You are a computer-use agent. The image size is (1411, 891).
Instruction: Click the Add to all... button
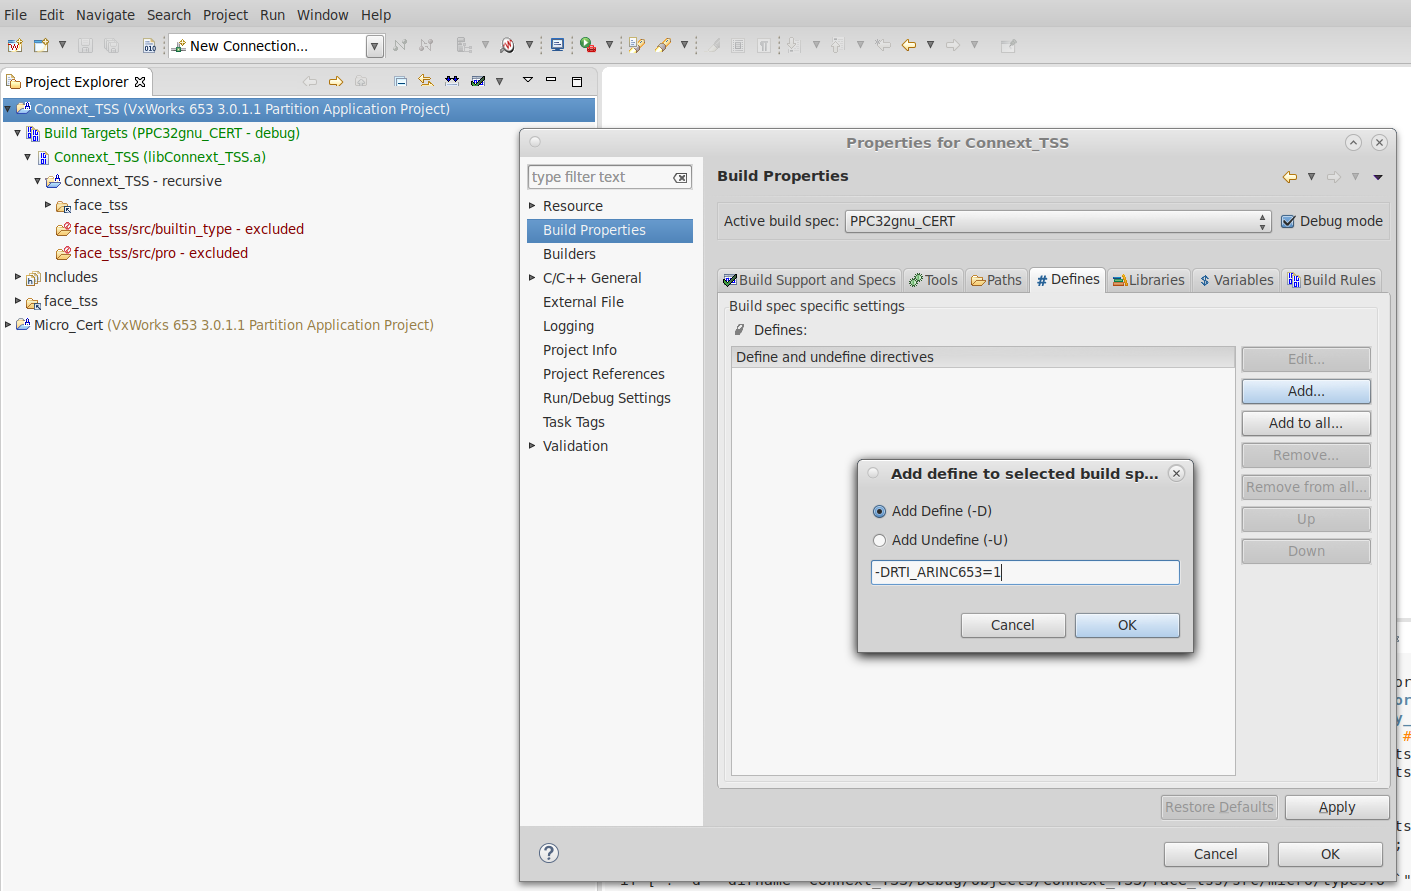click(x=1306, y=423)
